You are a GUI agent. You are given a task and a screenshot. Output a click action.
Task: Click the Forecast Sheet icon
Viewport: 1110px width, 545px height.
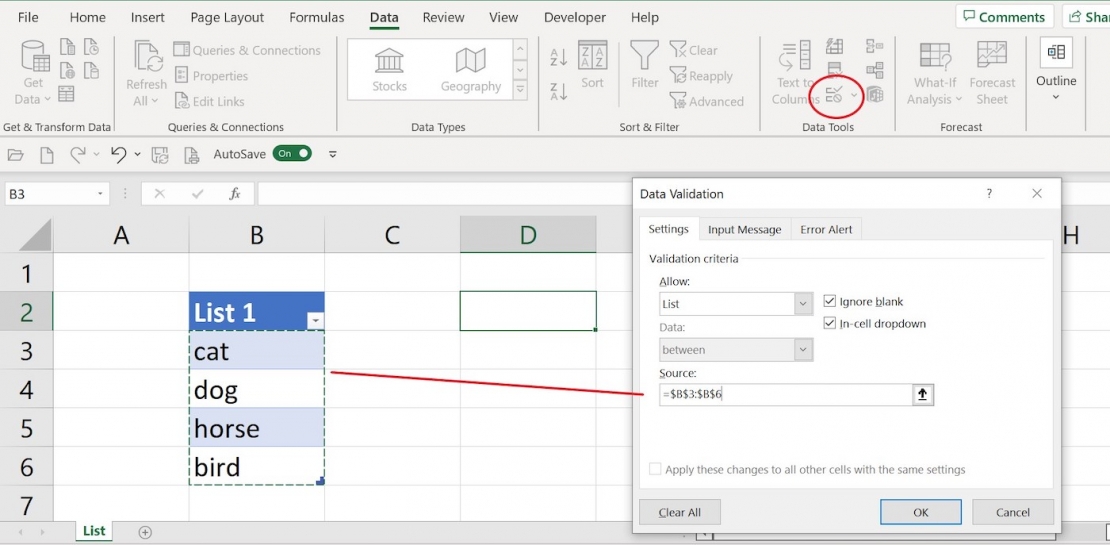pyautogui.click(x=991, y=72)
